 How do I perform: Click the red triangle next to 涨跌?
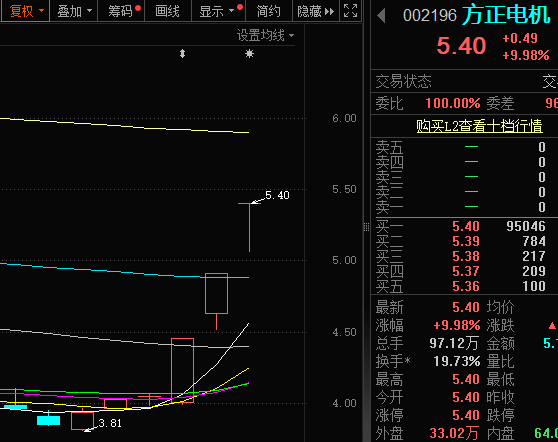click(552, 326)
